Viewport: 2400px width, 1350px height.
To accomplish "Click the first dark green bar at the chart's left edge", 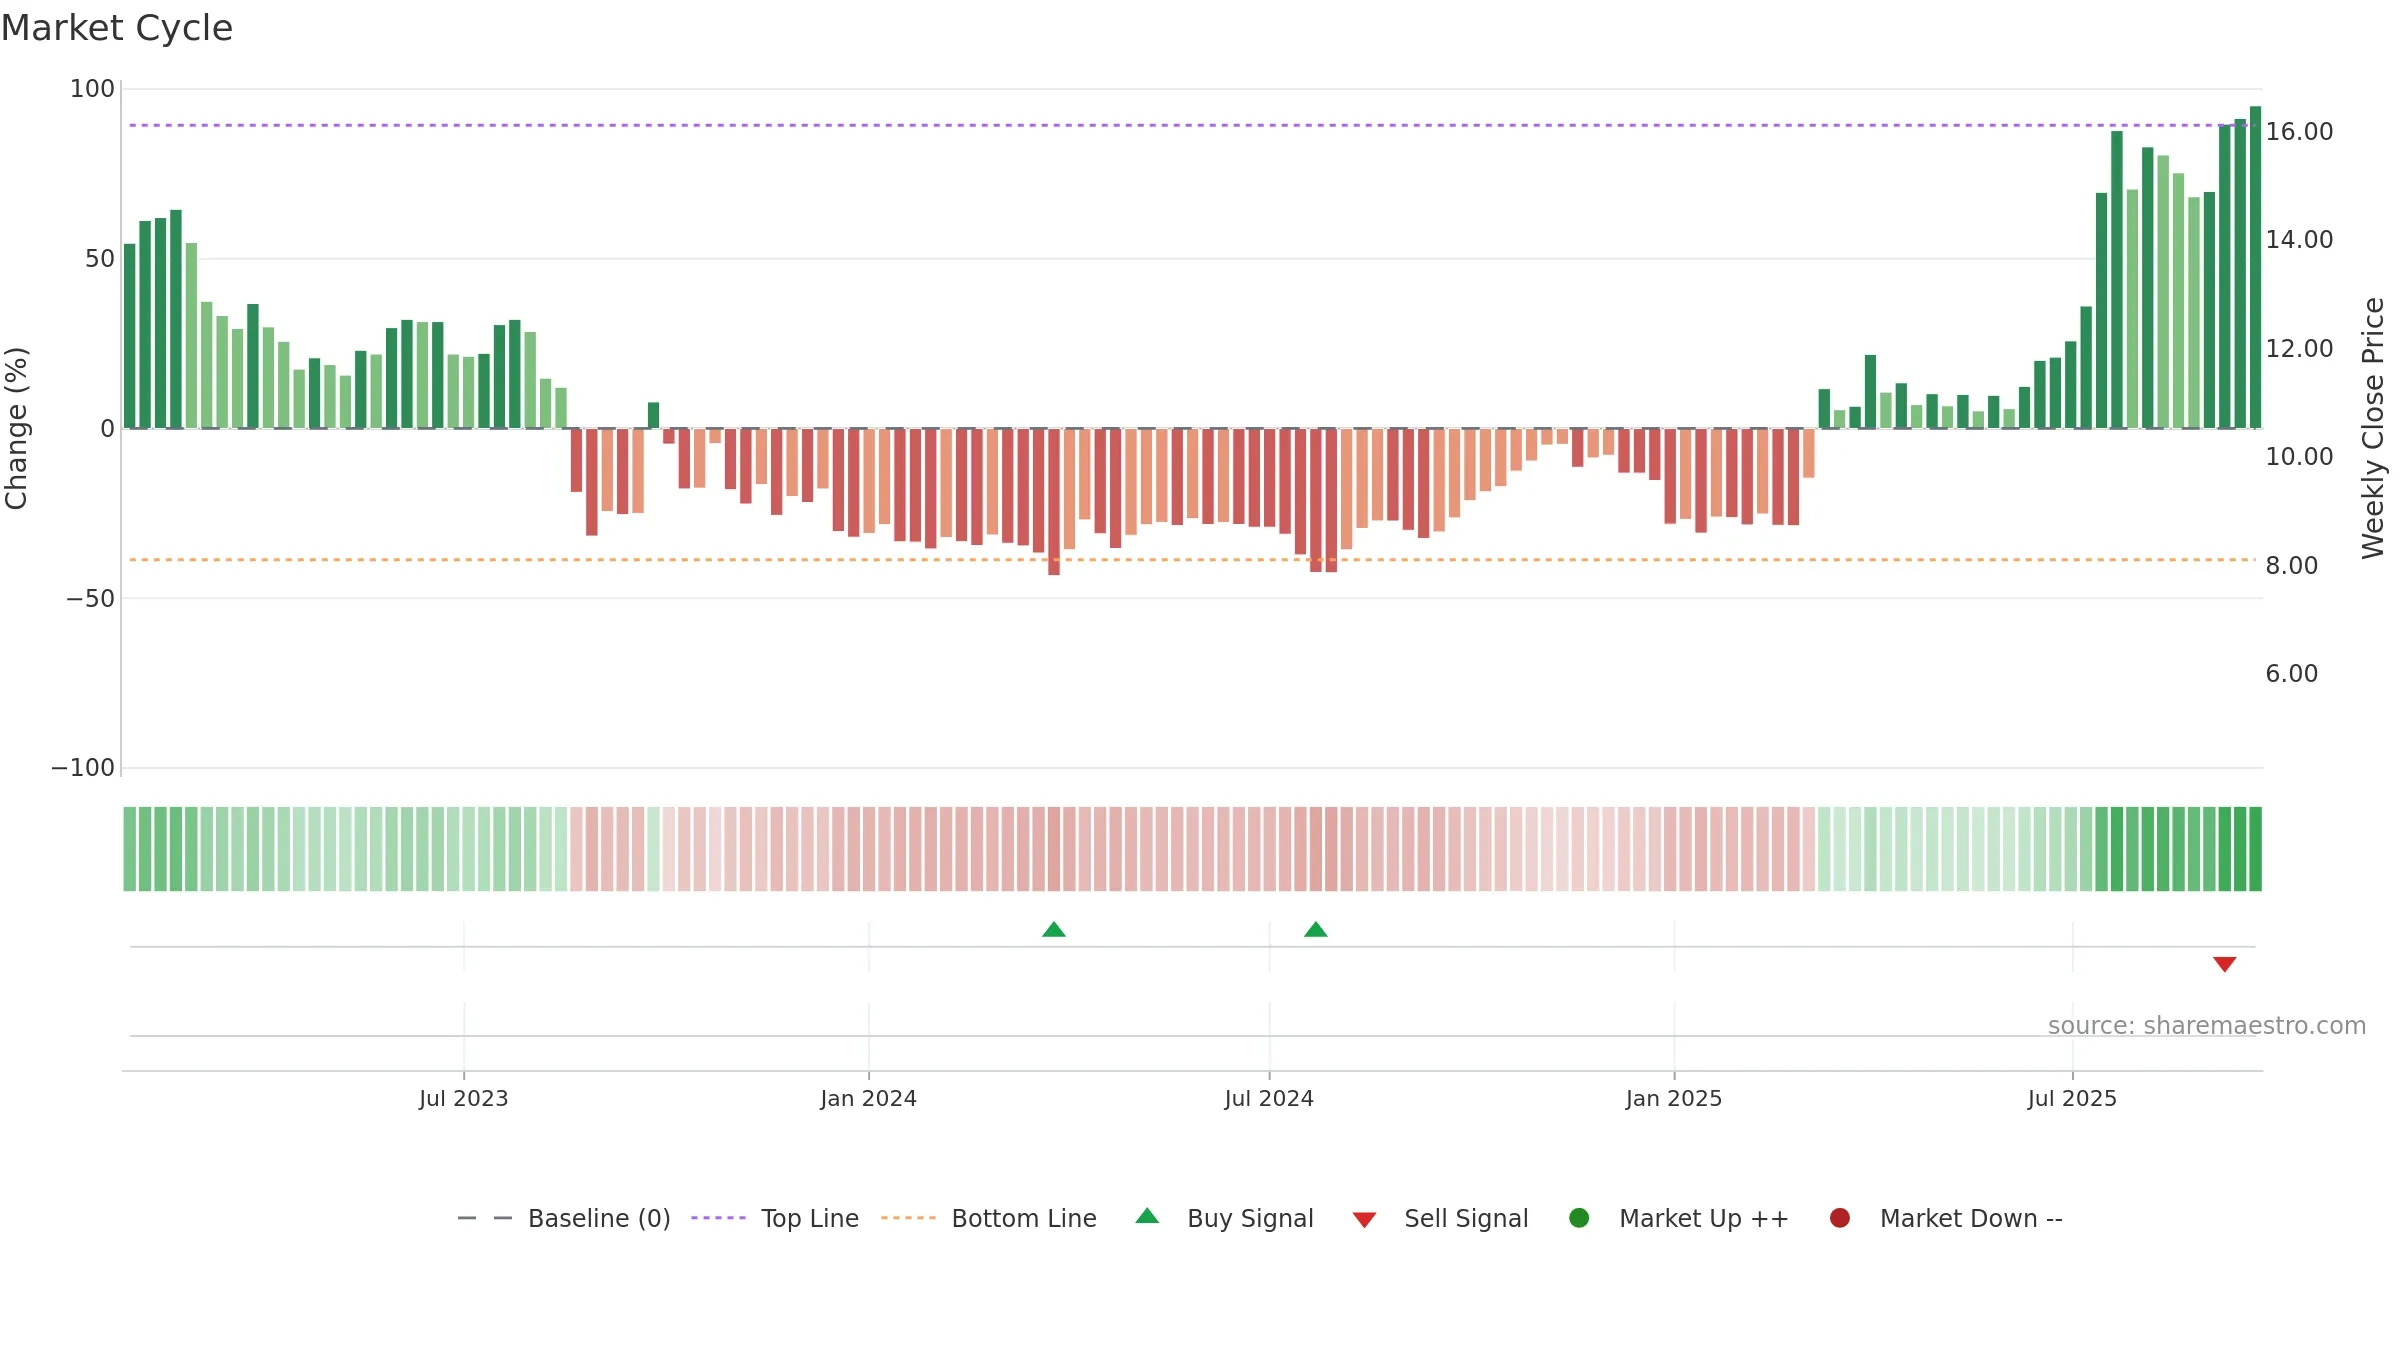I will tap(130, 336).
